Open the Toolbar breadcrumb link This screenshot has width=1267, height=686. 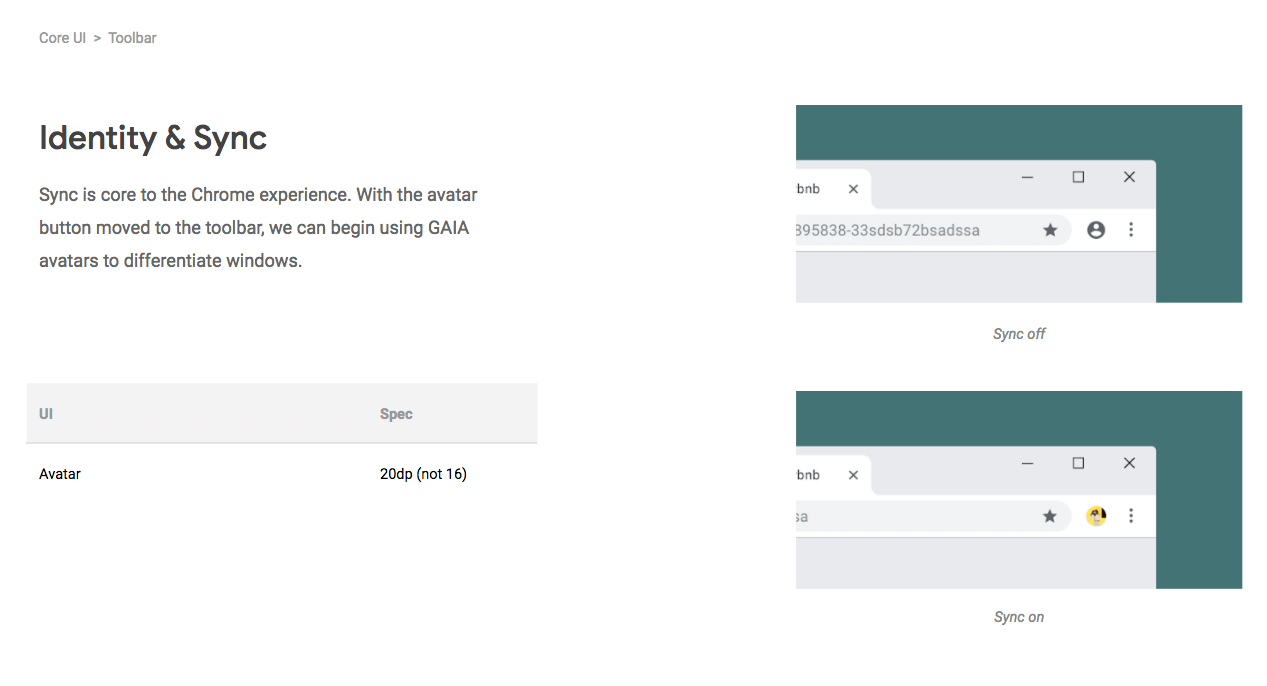point(132,38)
